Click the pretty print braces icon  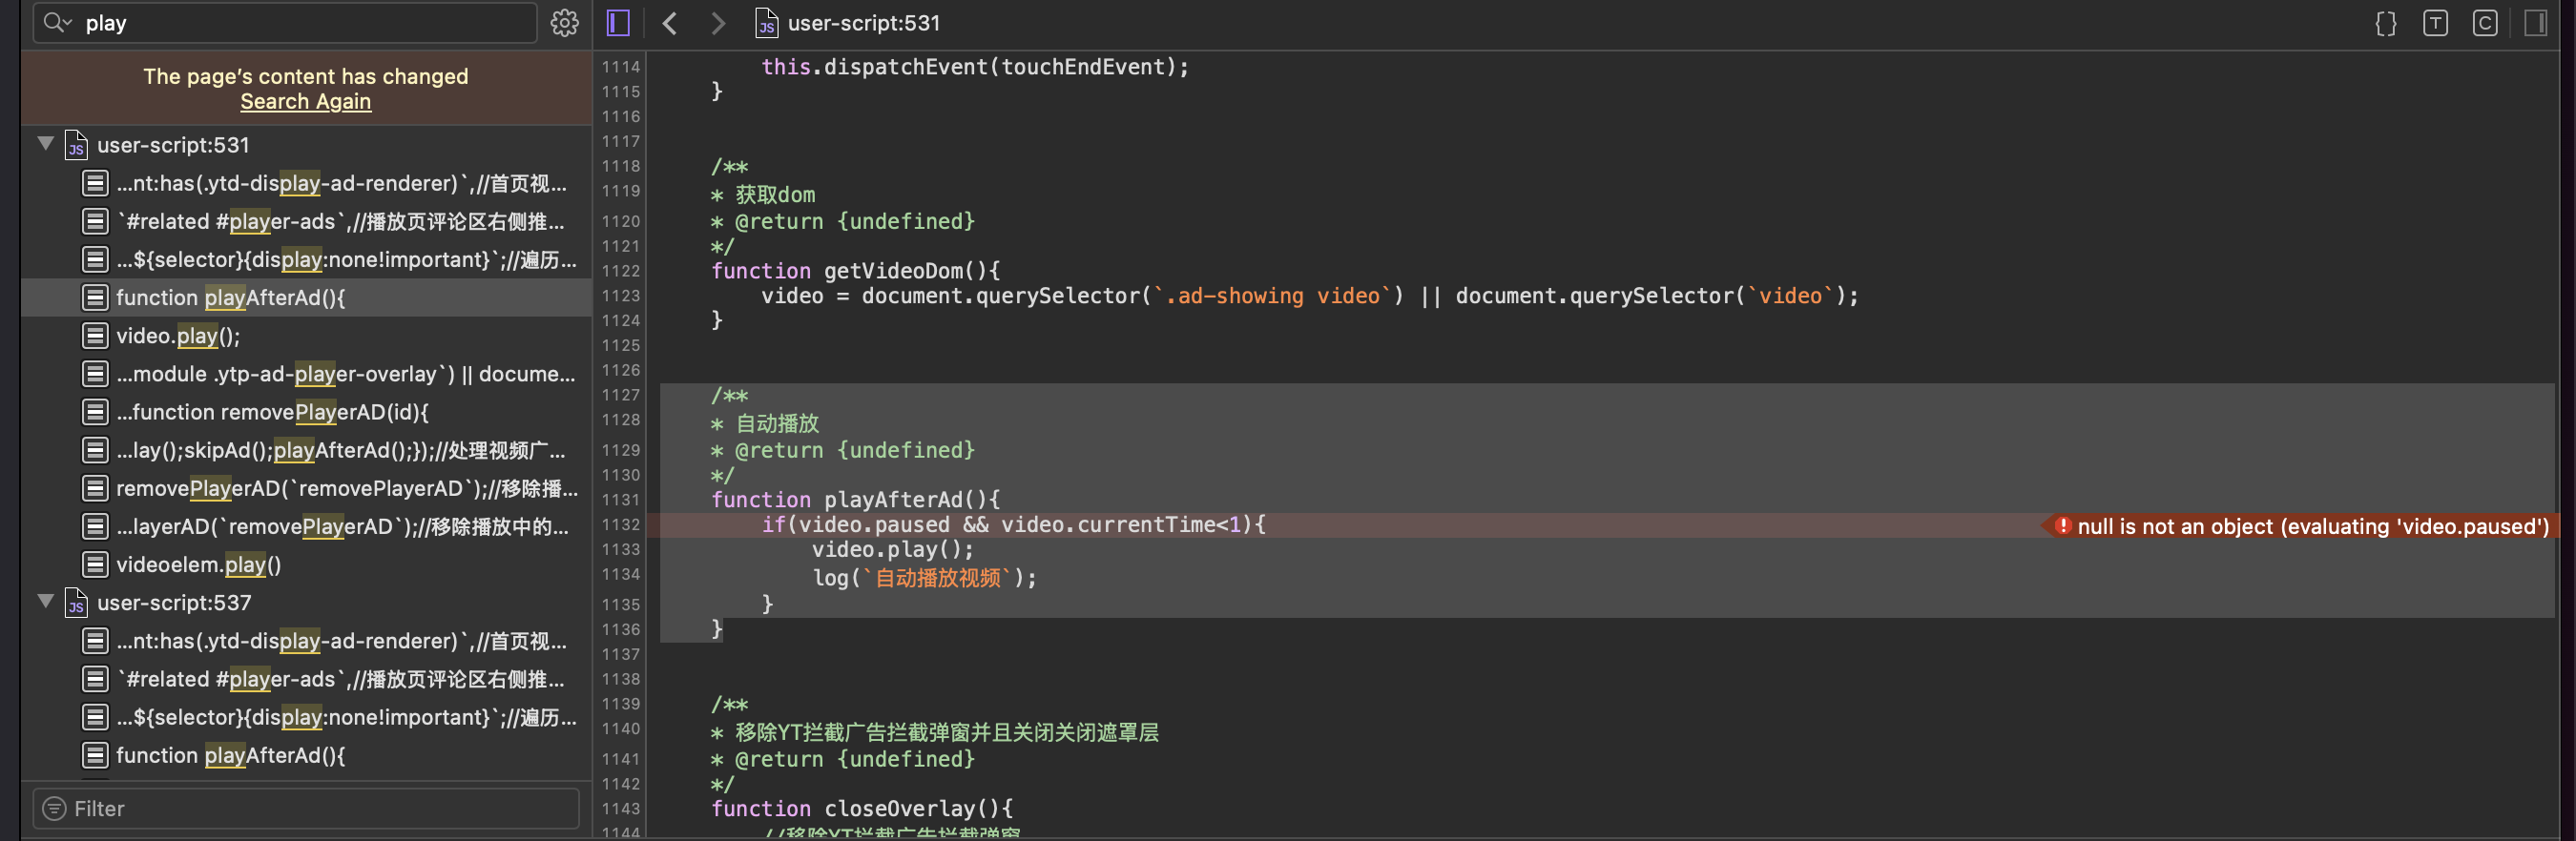[2385, 23]
